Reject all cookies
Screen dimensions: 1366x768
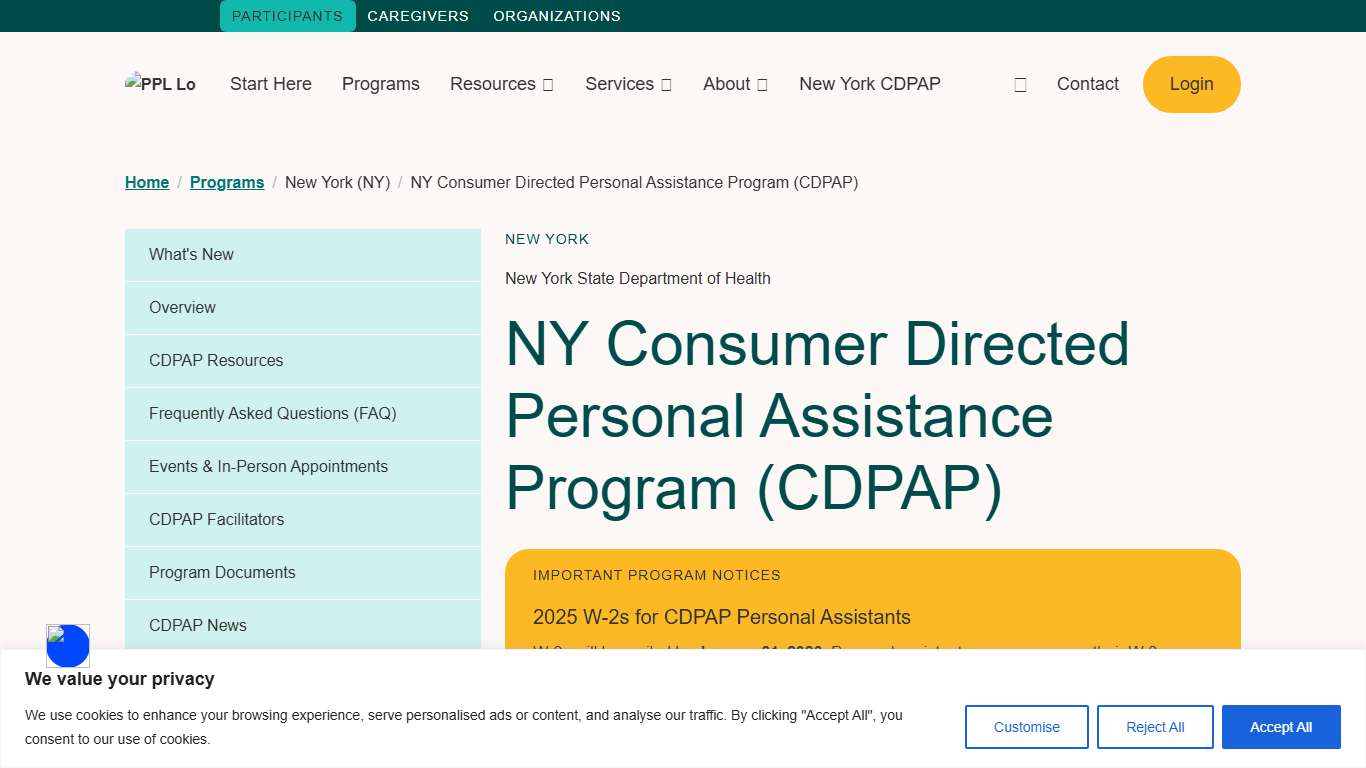pos(1155,727)
